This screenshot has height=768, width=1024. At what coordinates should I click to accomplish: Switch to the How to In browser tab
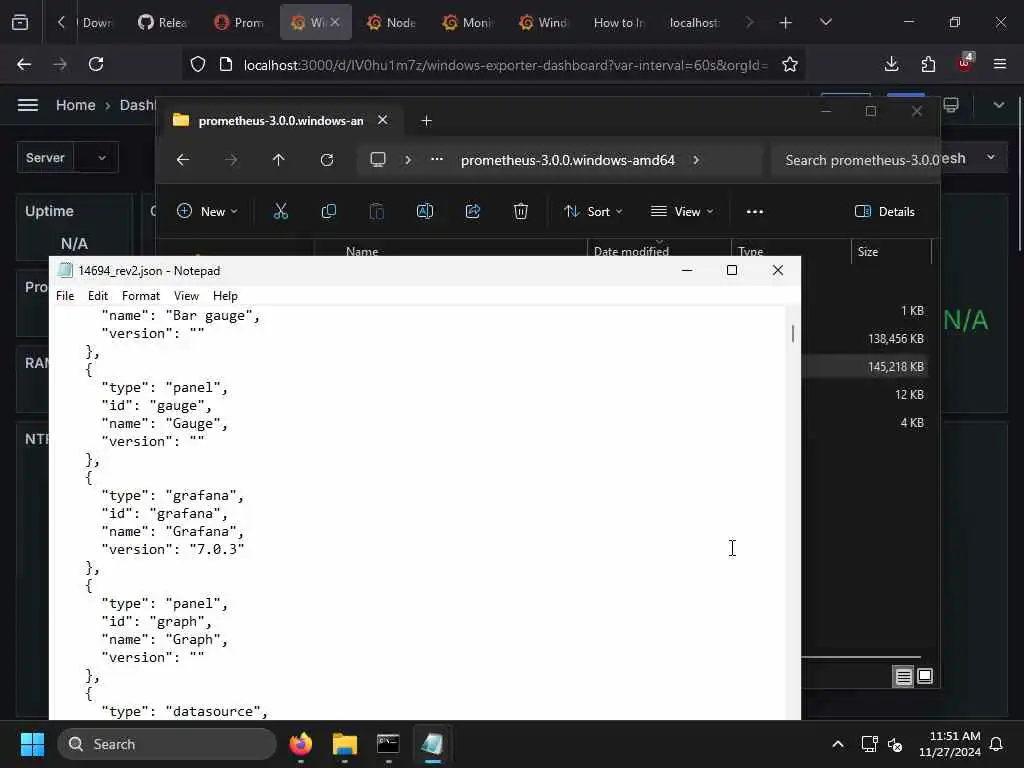[x=619, y=23]
